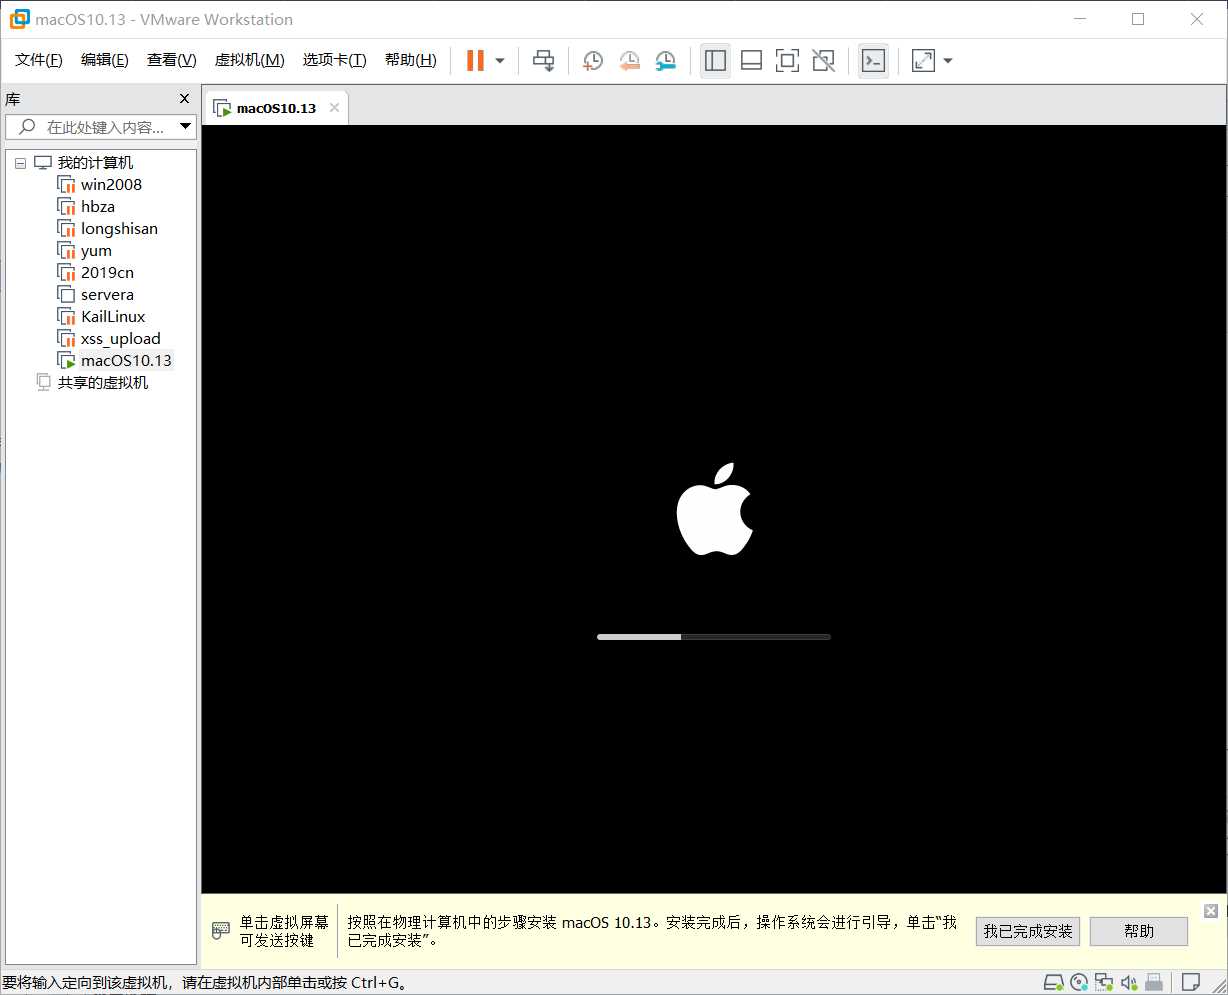The height and width of the screenshot is (995, 1228).
Task: Dismiss the yellow installation hint bar
Action: tap(1211, 911)
